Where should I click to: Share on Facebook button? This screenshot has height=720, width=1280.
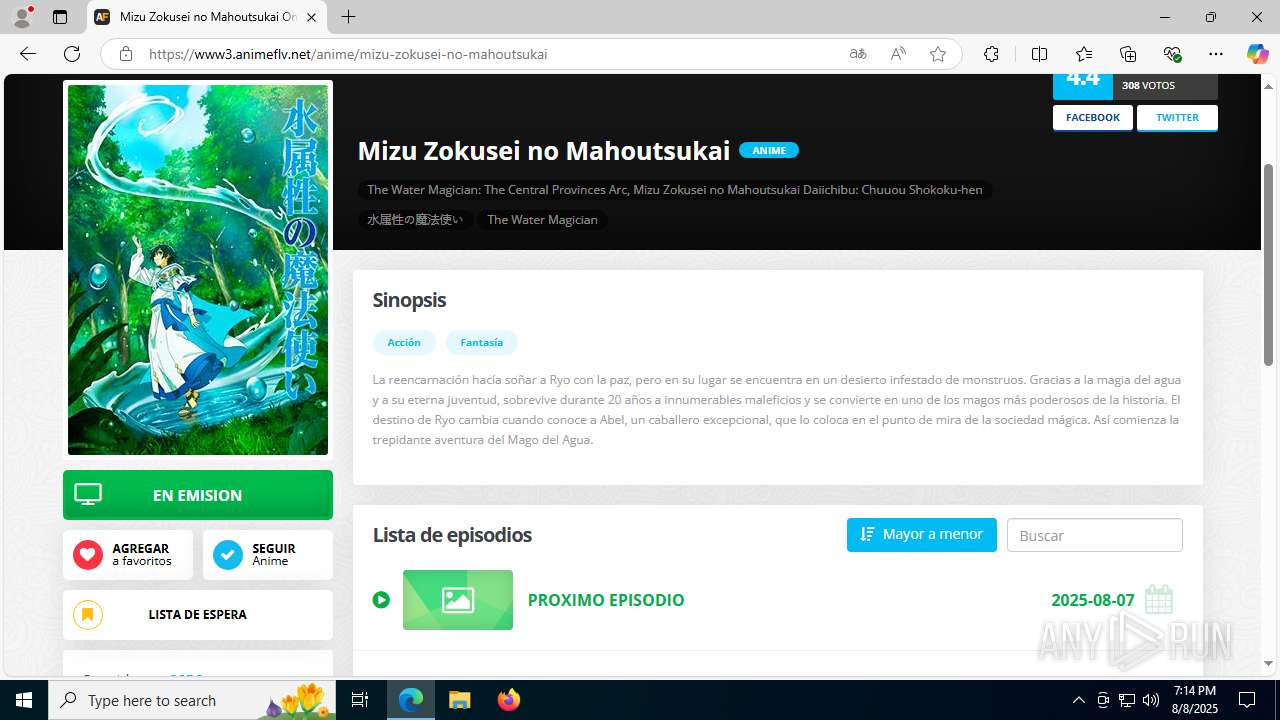[1093, 118]
